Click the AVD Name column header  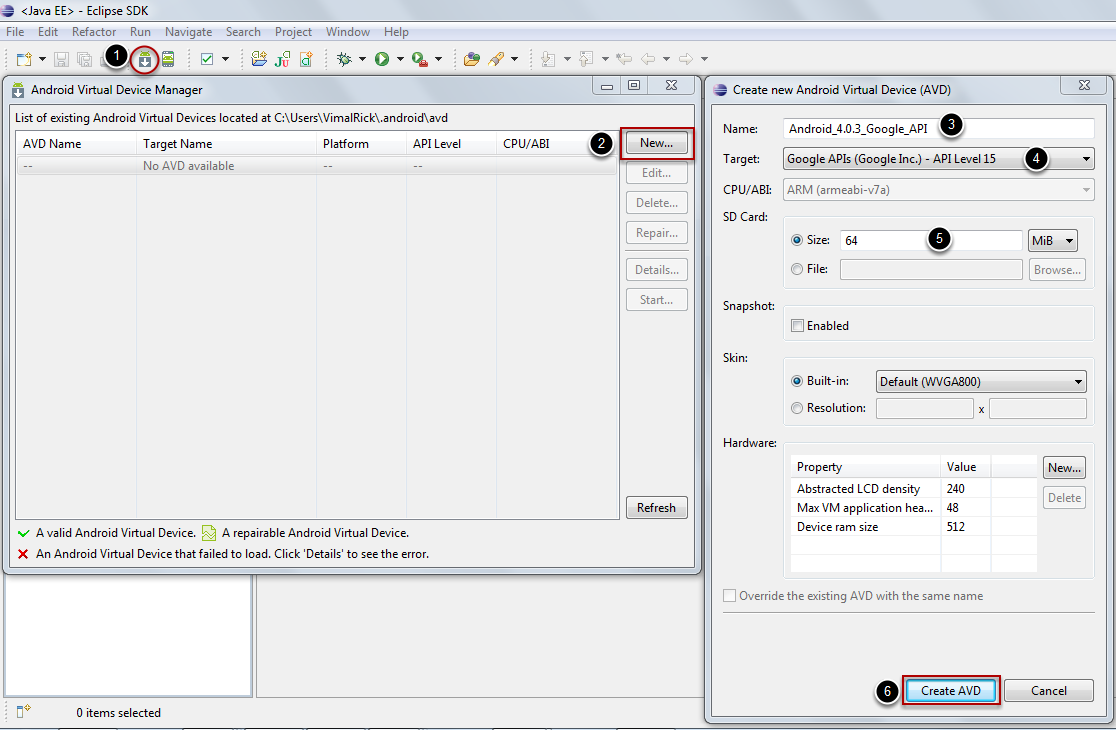(x=76, y=144)
